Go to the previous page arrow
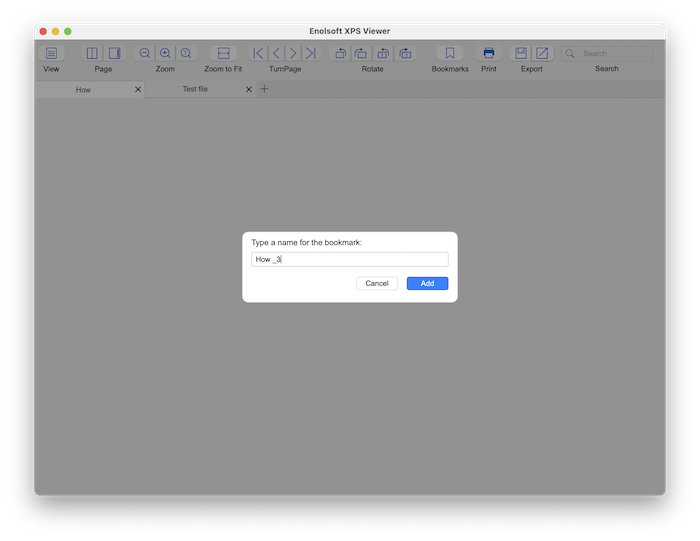This screenshot has height=541, width=700. (276, 53)
